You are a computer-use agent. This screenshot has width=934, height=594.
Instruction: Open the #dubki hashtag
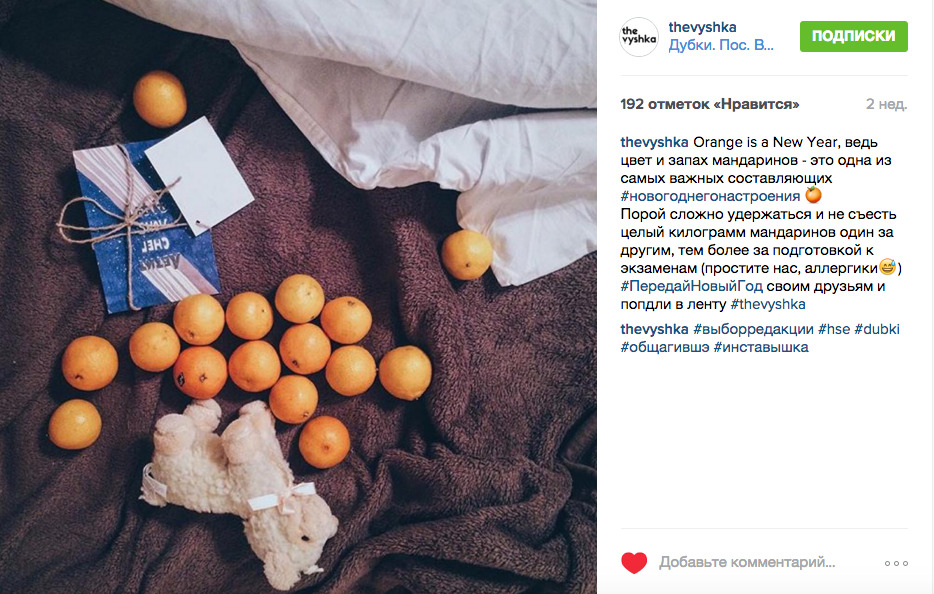point(877,329)
